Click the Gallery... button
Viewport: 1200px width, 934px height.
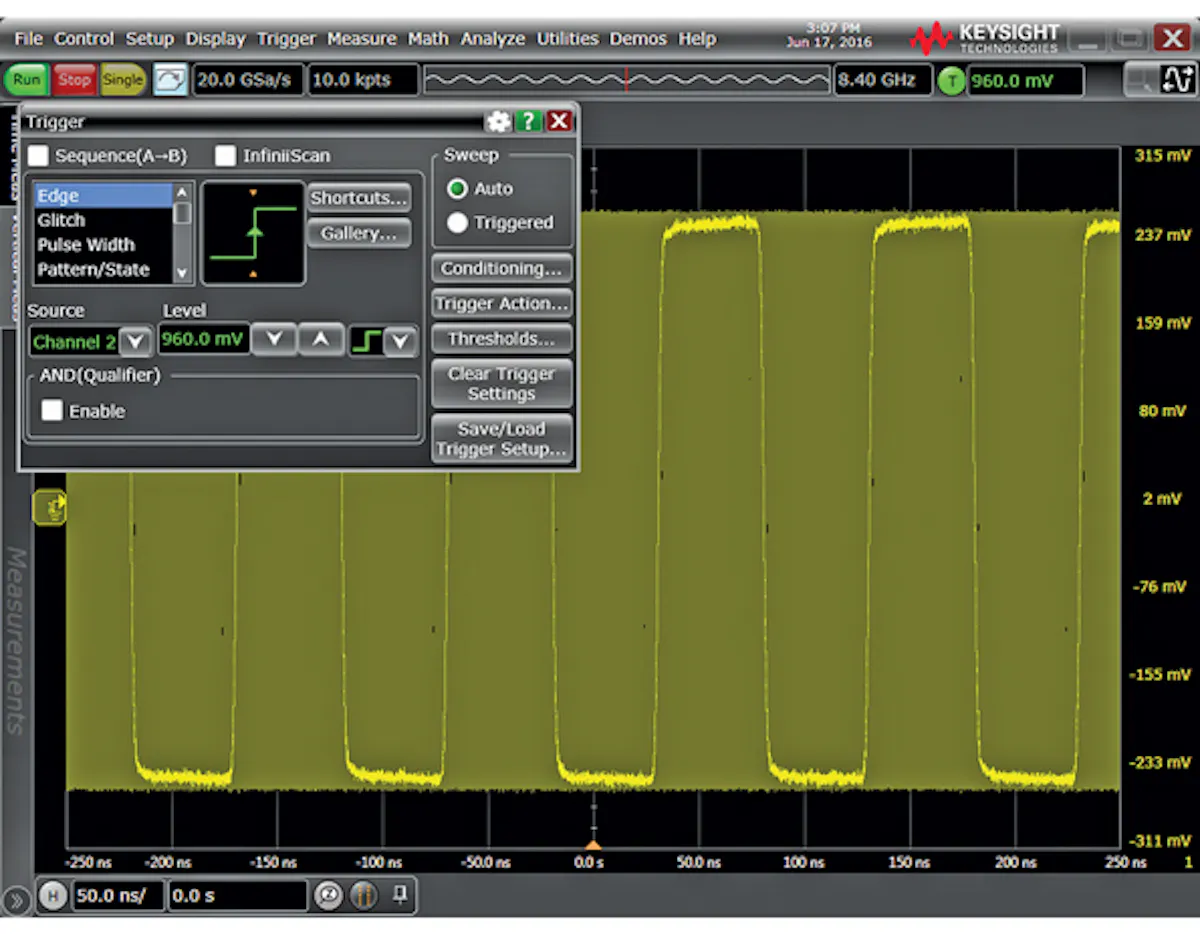pyautogui.click(x=359, y=234)
